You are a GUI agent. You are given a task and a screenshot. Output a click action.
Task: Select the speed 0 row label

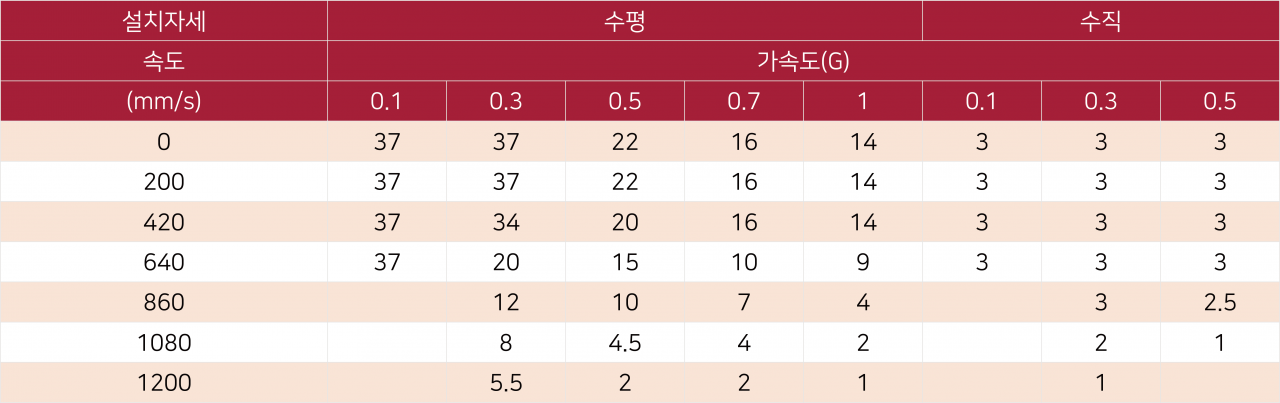(x=163, y=142)
